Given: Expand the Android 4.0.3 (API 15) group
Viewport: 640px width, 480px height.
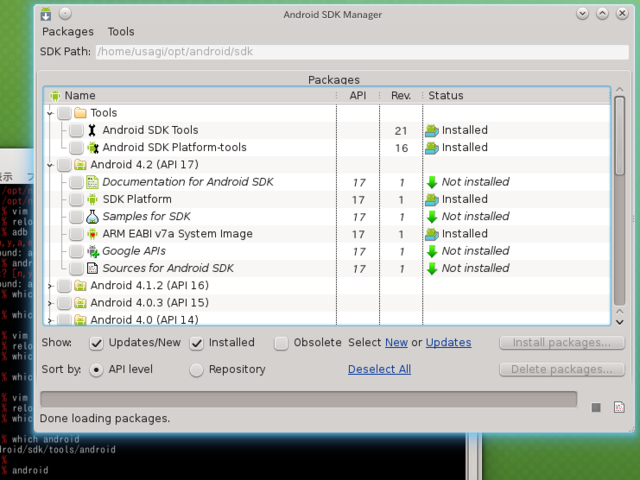Looking at the screenshot, I should [50, 303].
